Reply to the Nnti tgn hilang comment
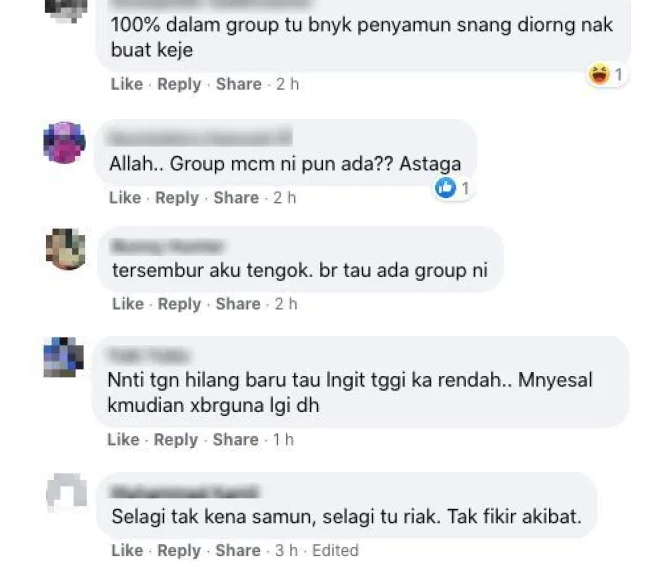646x562 pixels. pos(176,440)
